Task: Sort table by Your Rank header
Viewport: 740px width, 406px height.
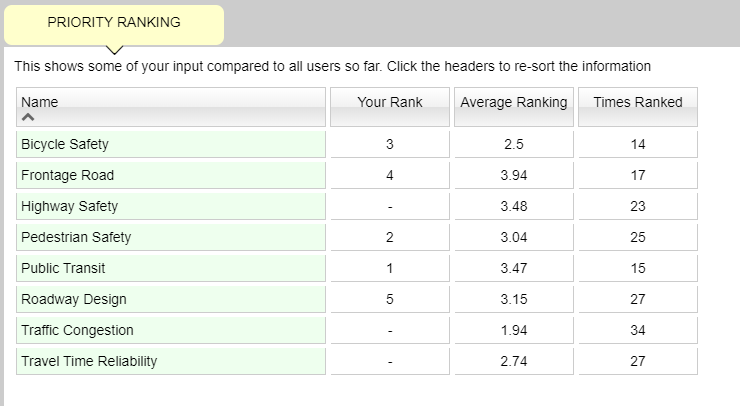Action: pos(390,107)
